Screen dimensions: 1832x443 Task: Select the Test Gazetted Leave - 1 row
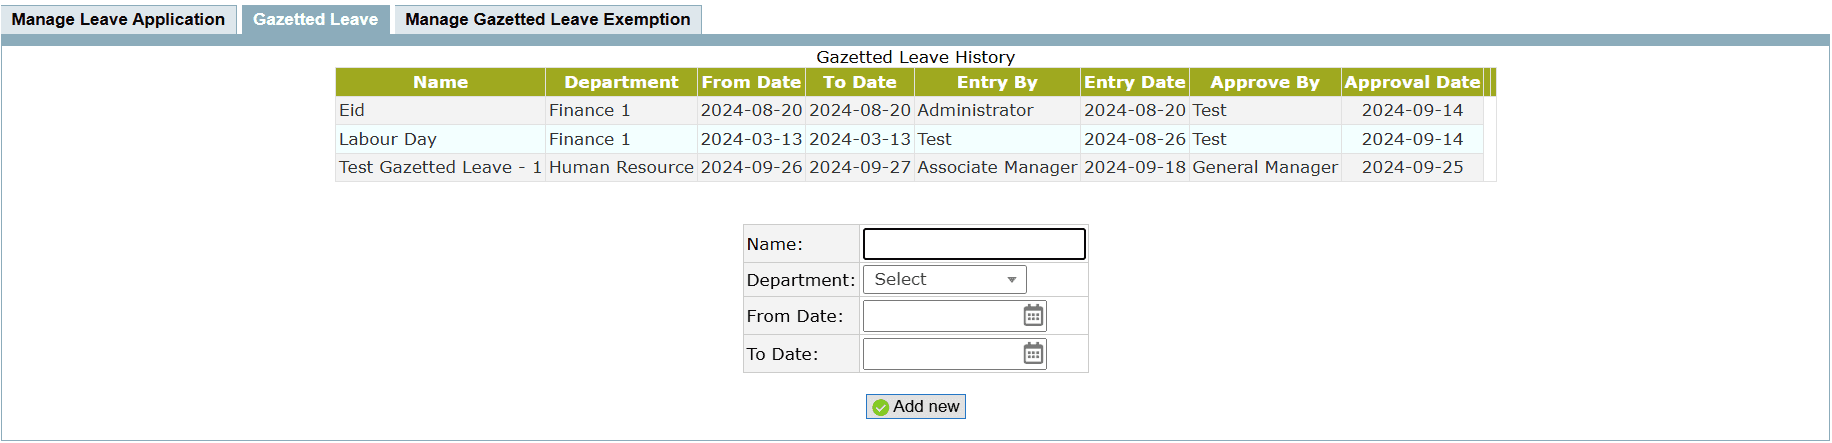(440, 167)
